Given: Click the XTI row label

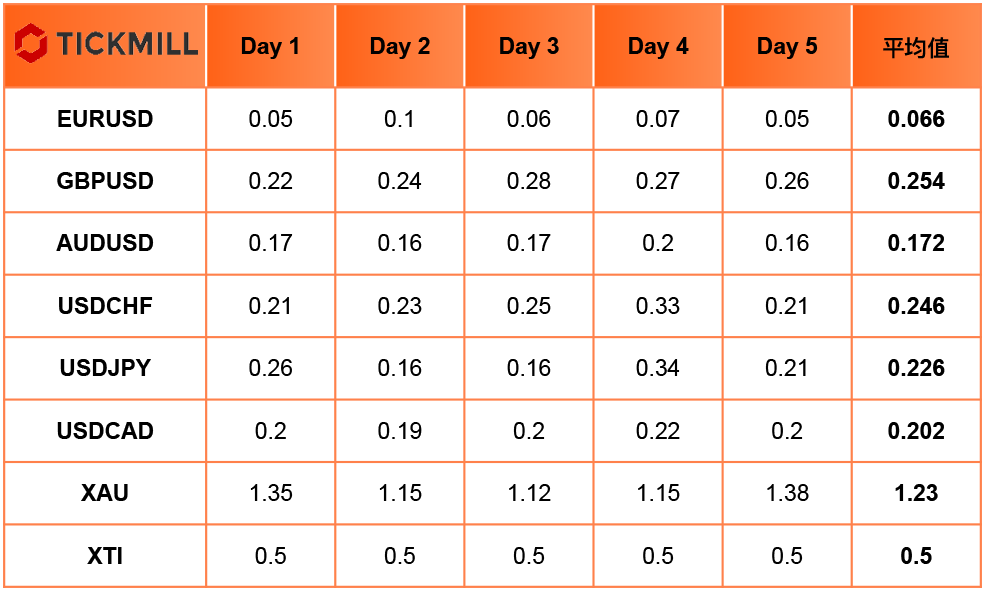Looking at the screenshot, I should [x=105, y=556].
